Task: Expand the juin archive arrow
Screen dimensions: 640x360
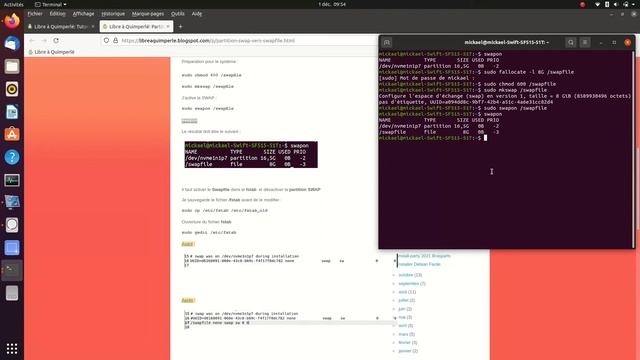Action: [394, 309]
